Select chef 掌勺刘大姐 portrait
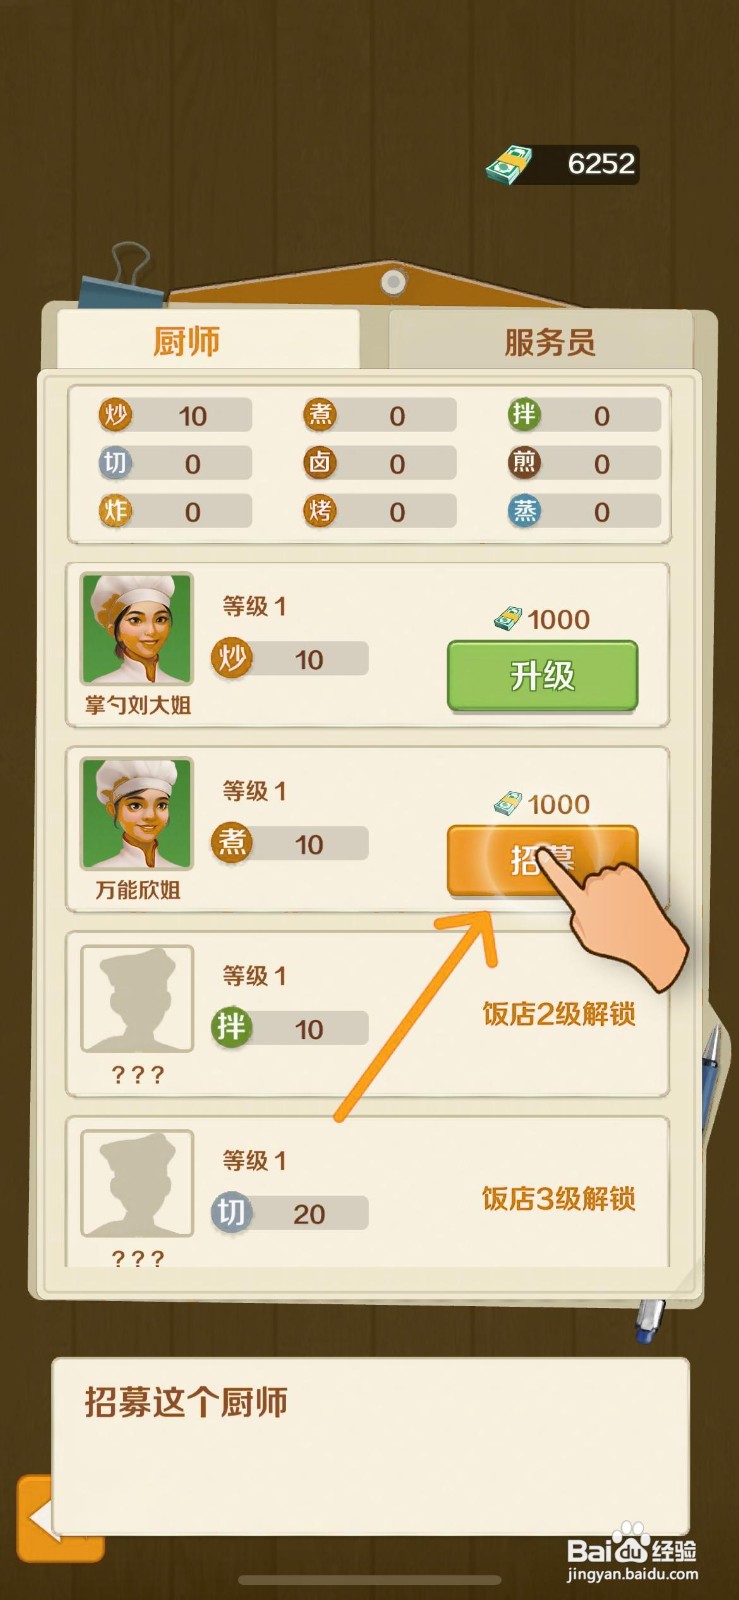The height and width of the screenshot is (1600, 739). tap(137, 629)
